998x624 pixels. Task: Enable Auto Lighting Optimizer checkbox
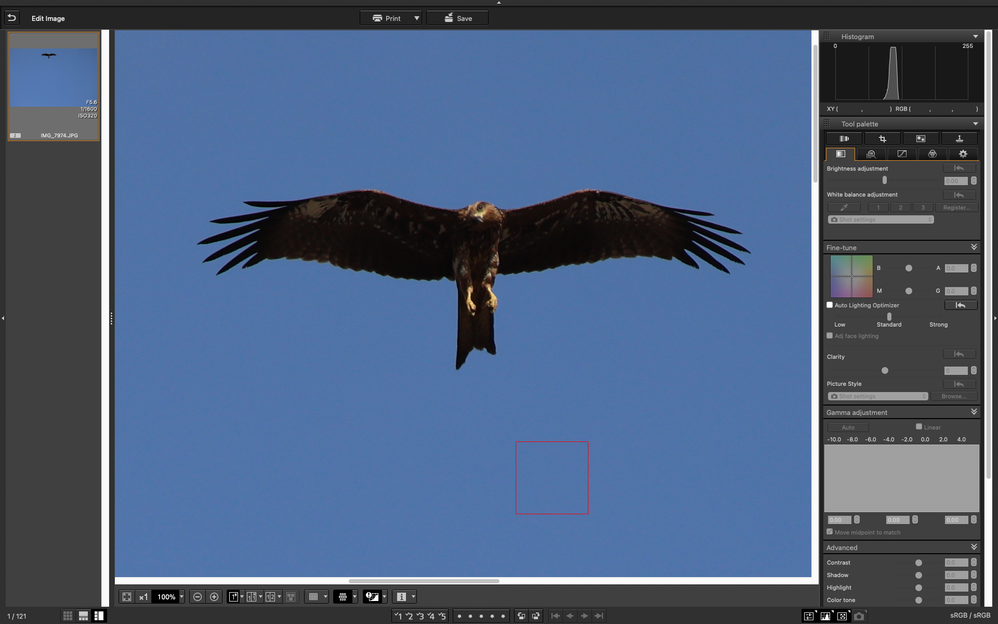(830, 305)
